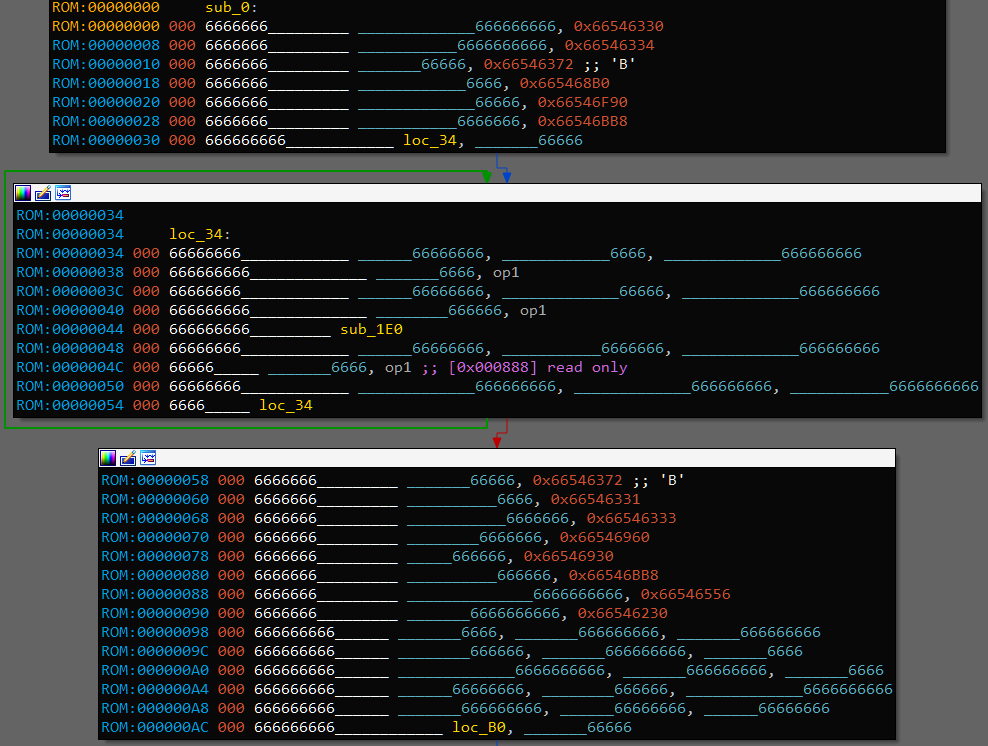Click the op1 operand at ROM:00000038
The width and height of the screenshot is (988, 746).
[506, 272]
